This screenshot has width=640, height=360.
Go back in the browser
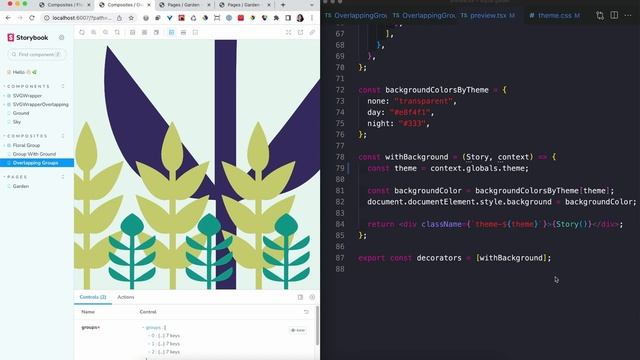8,18
